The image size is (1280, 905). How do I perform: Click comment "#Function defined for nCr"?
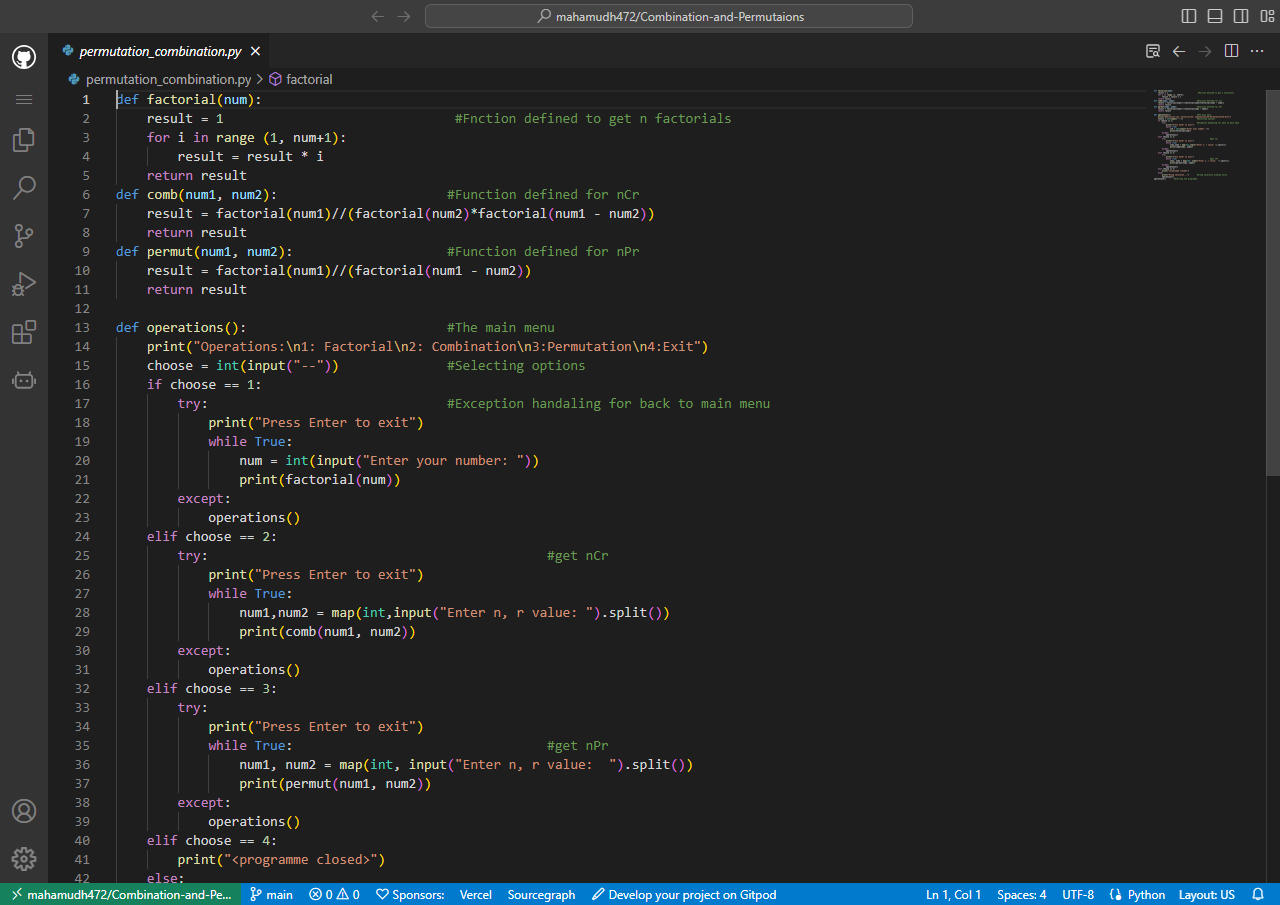(543, 194)
